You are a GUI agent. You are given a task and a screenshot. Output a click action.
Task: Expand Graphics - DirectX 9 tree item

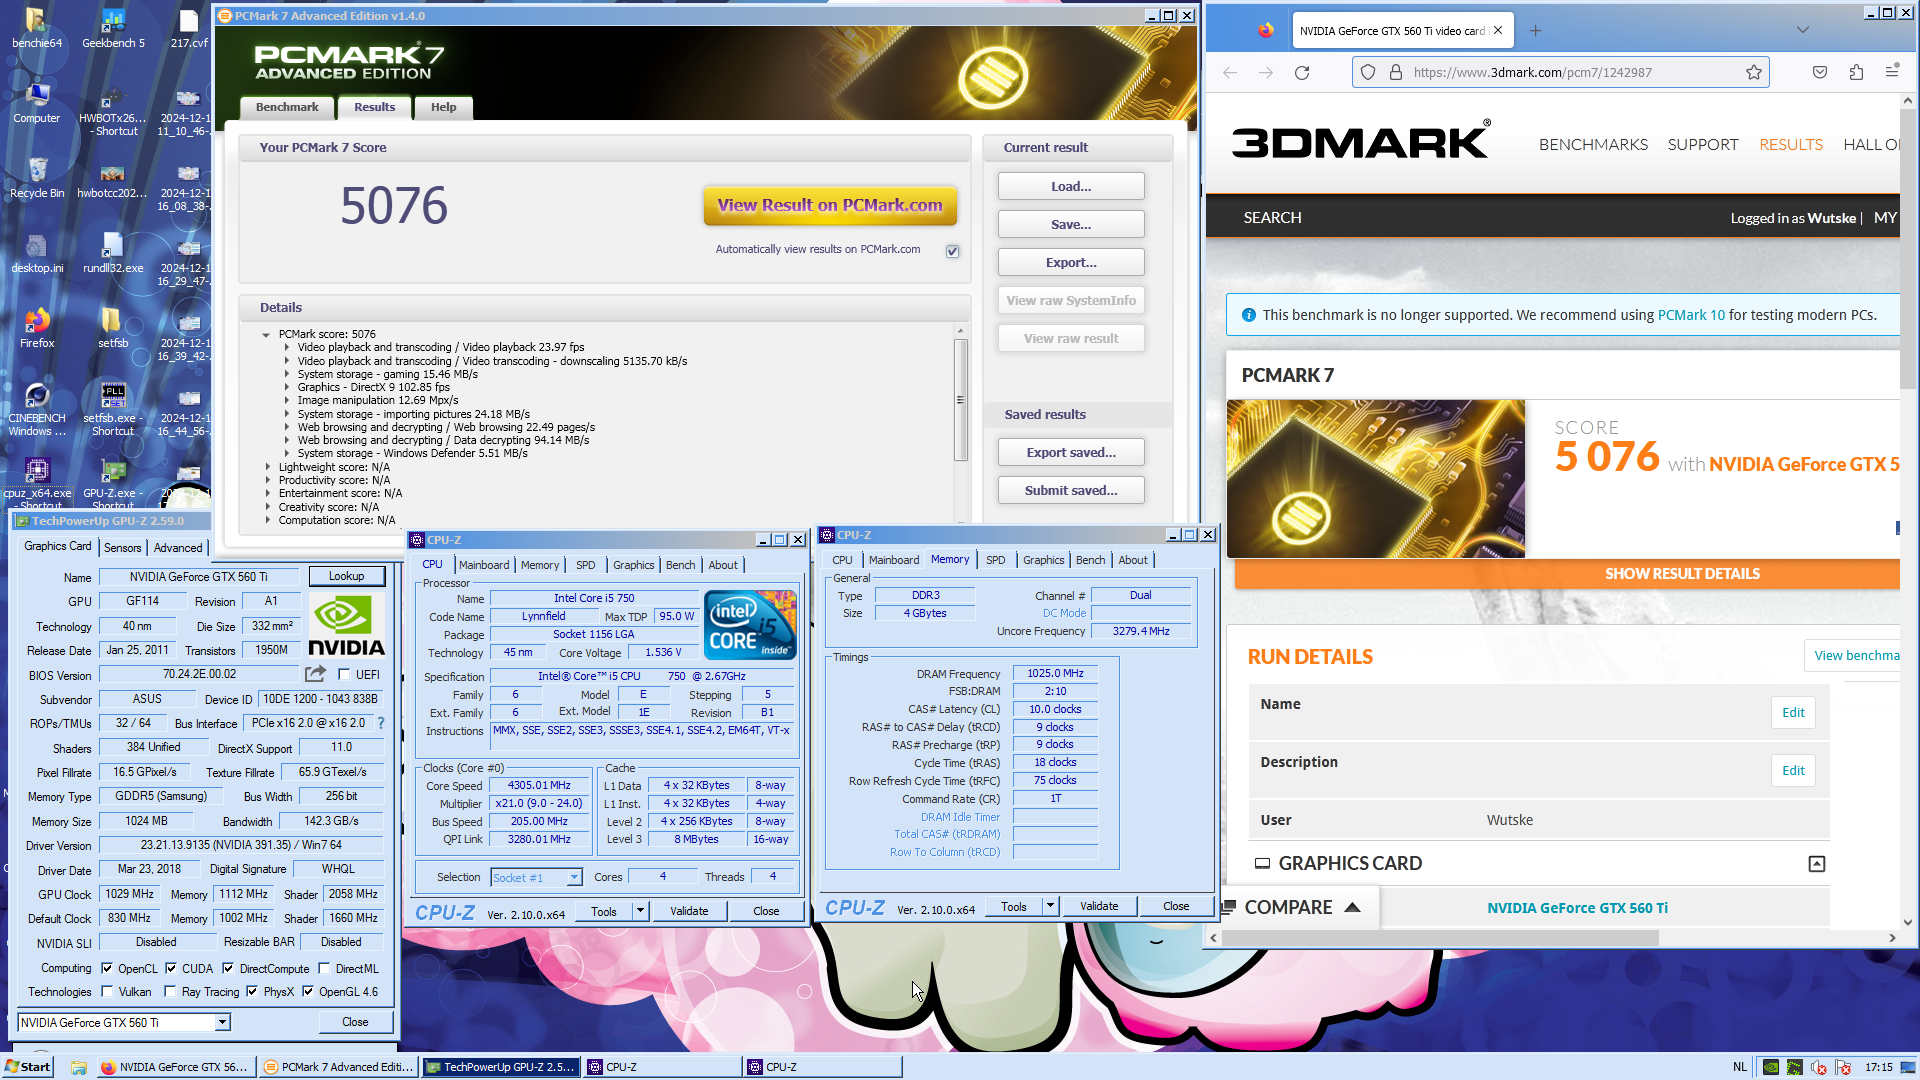click(286, 387)
